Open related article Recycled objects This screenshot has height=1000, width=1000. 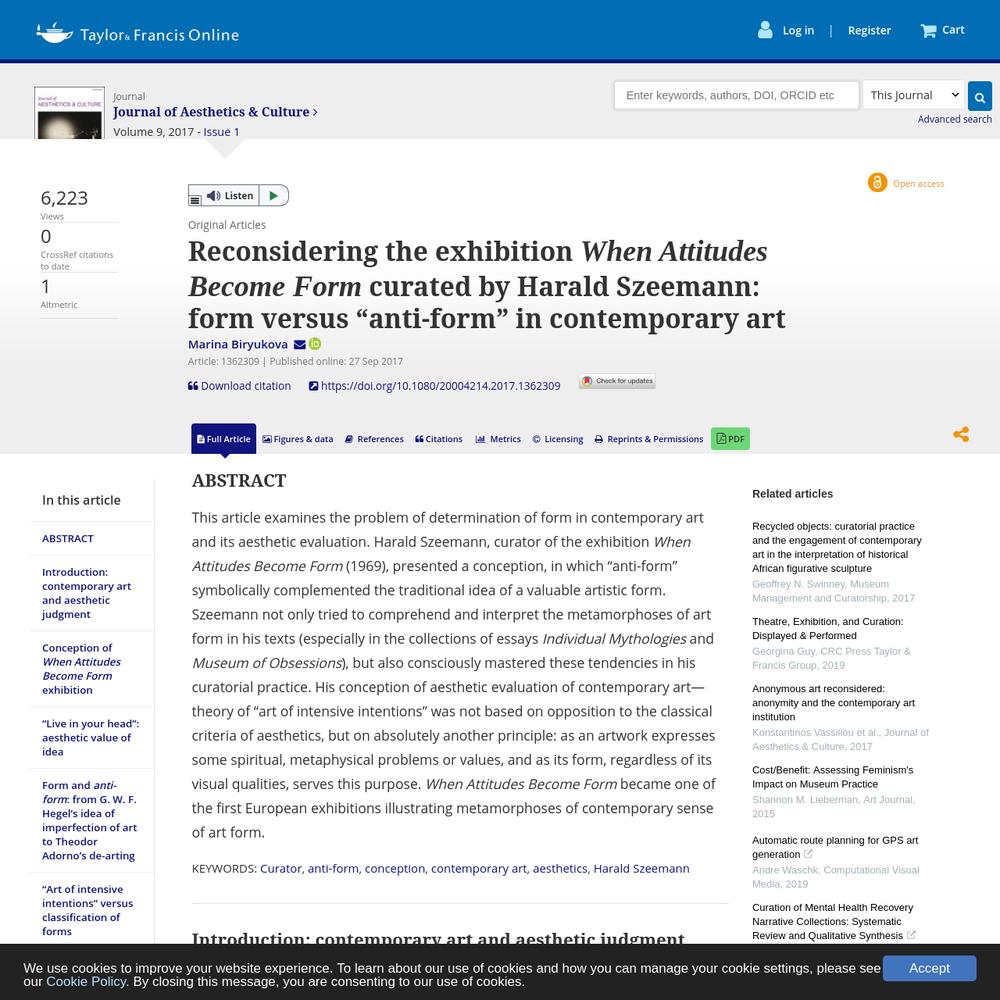(x=837, y=547)
